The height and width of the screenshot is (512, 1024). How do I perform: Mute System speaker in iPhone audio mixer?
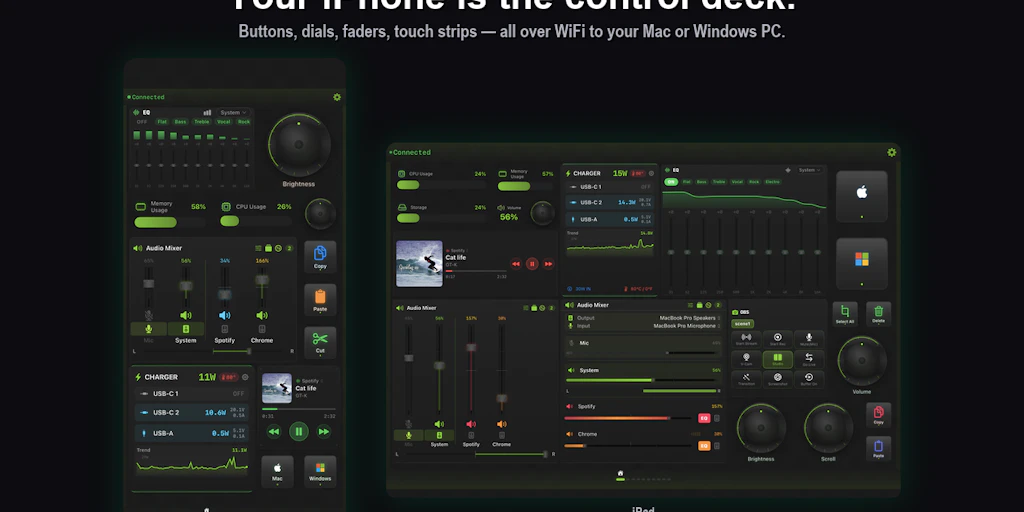[185, 315]
